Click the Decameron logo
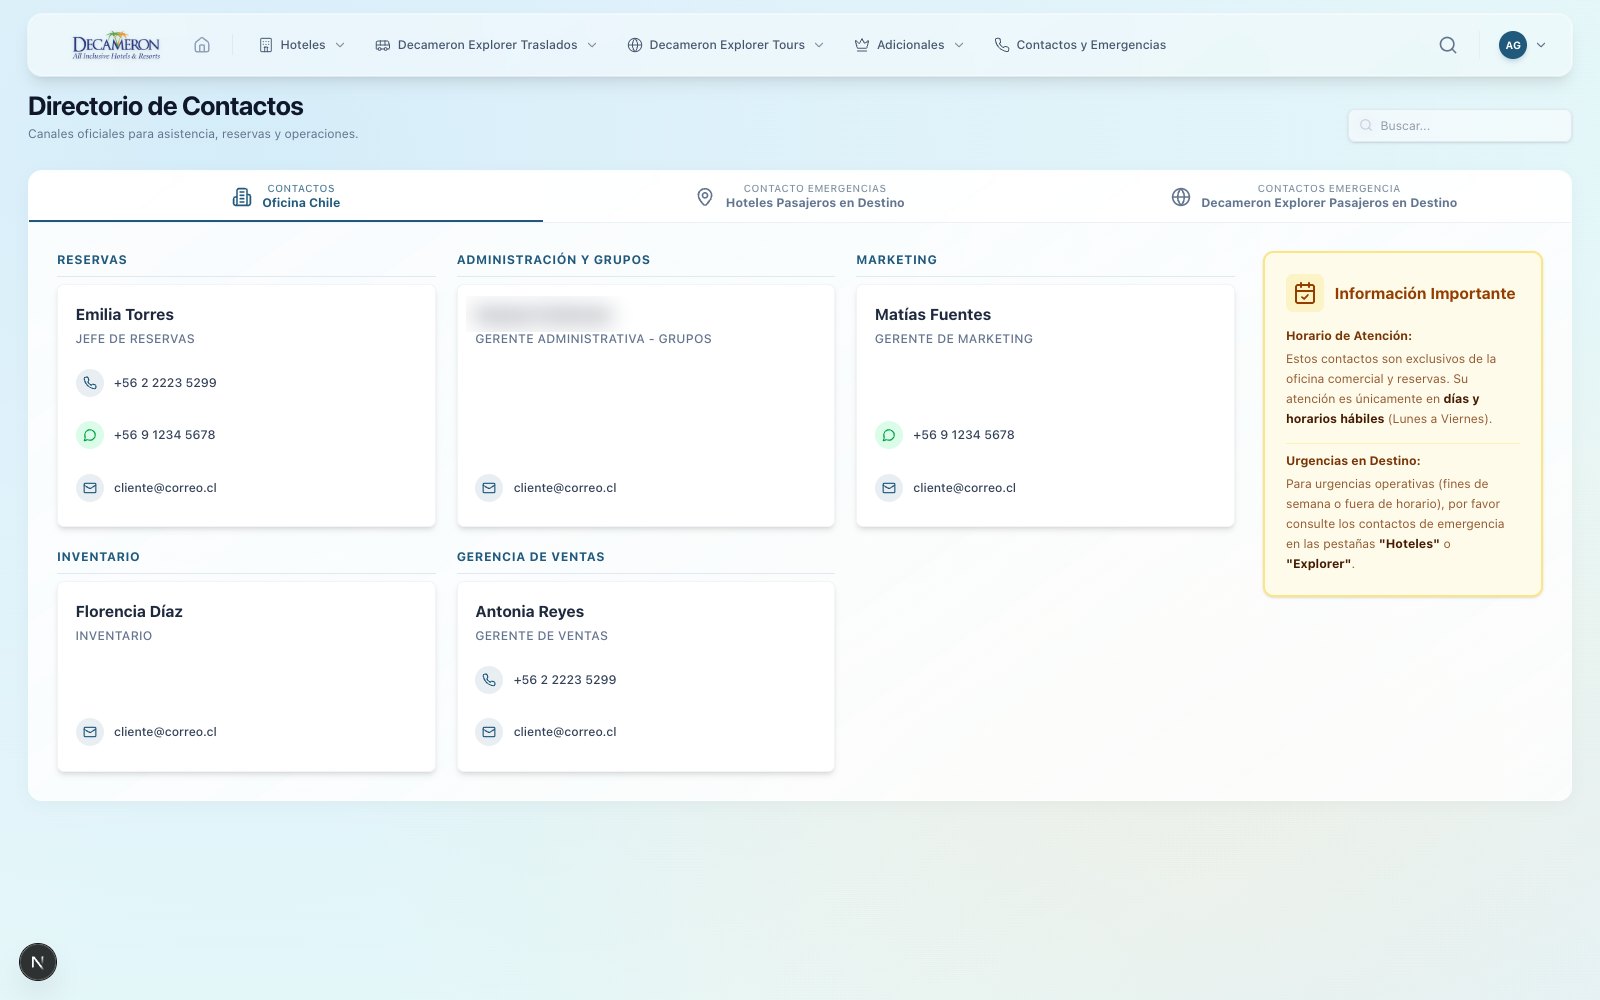The height and width of the screenshot is (1000, 1600). pyautogui.click(x=116, y=45)
